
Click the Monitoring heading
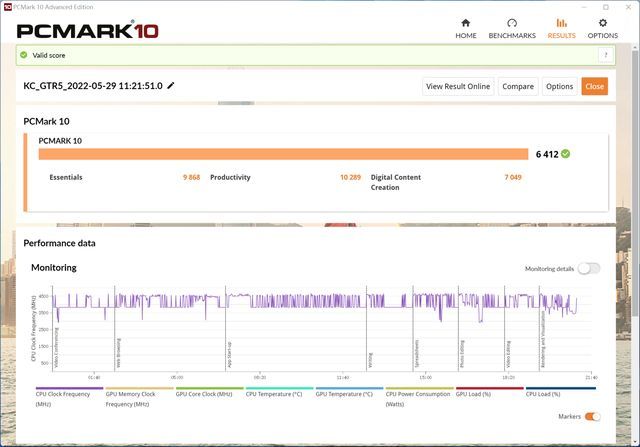54,268
